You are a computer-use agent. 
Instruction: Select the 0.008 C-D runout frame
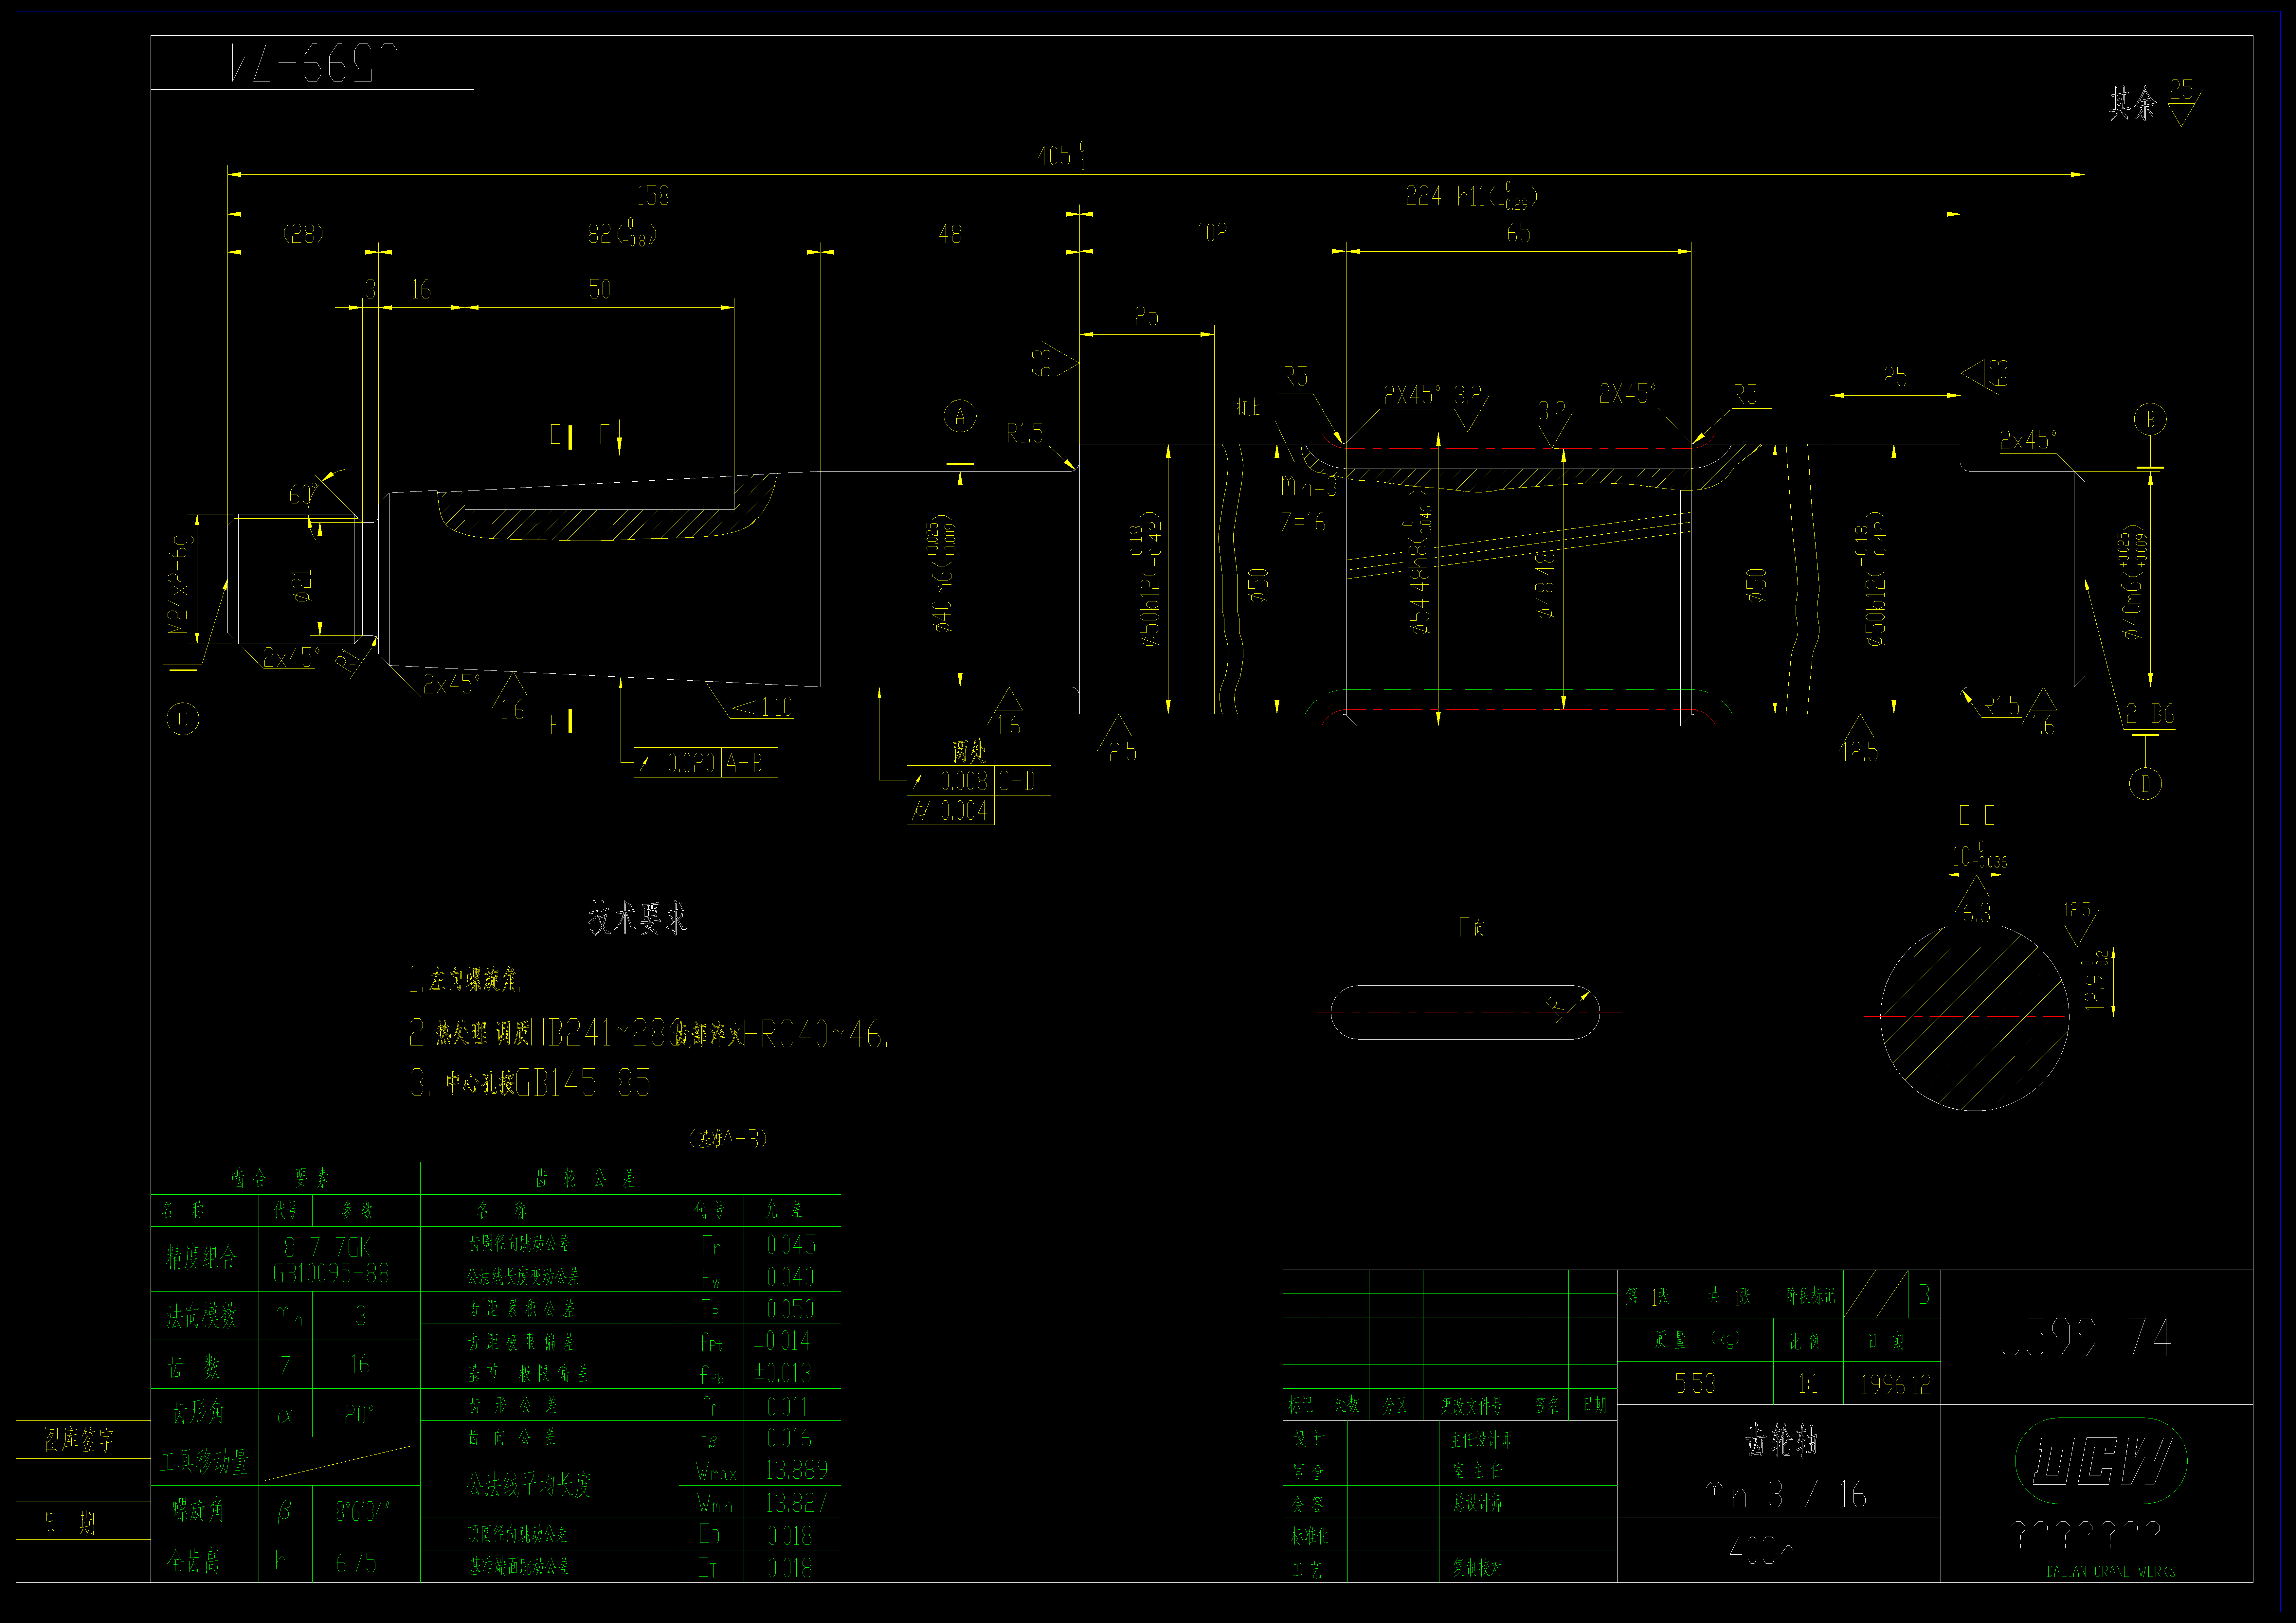tap(979, 780)
